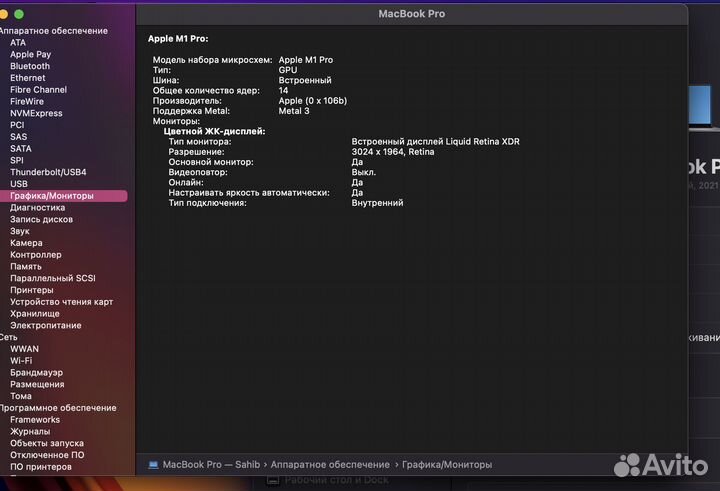720x491 pixels.
Task: Click the MacBook Pro window title
Action: pos(411,14)
